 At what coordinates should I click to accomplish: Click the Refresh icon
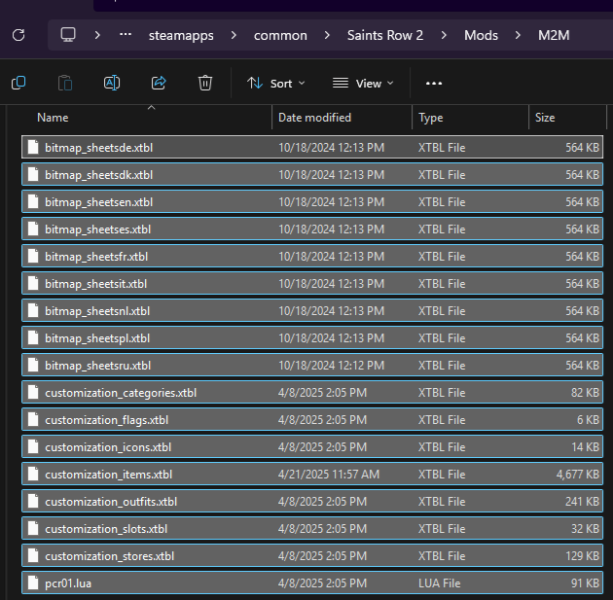click(x=18, y=35)
